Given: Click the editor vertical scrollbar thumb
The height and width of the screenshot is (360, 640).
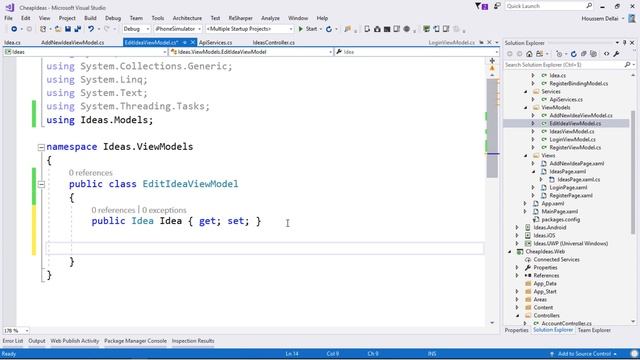Looking at the screenshot, I should click(x=492, y=128).
